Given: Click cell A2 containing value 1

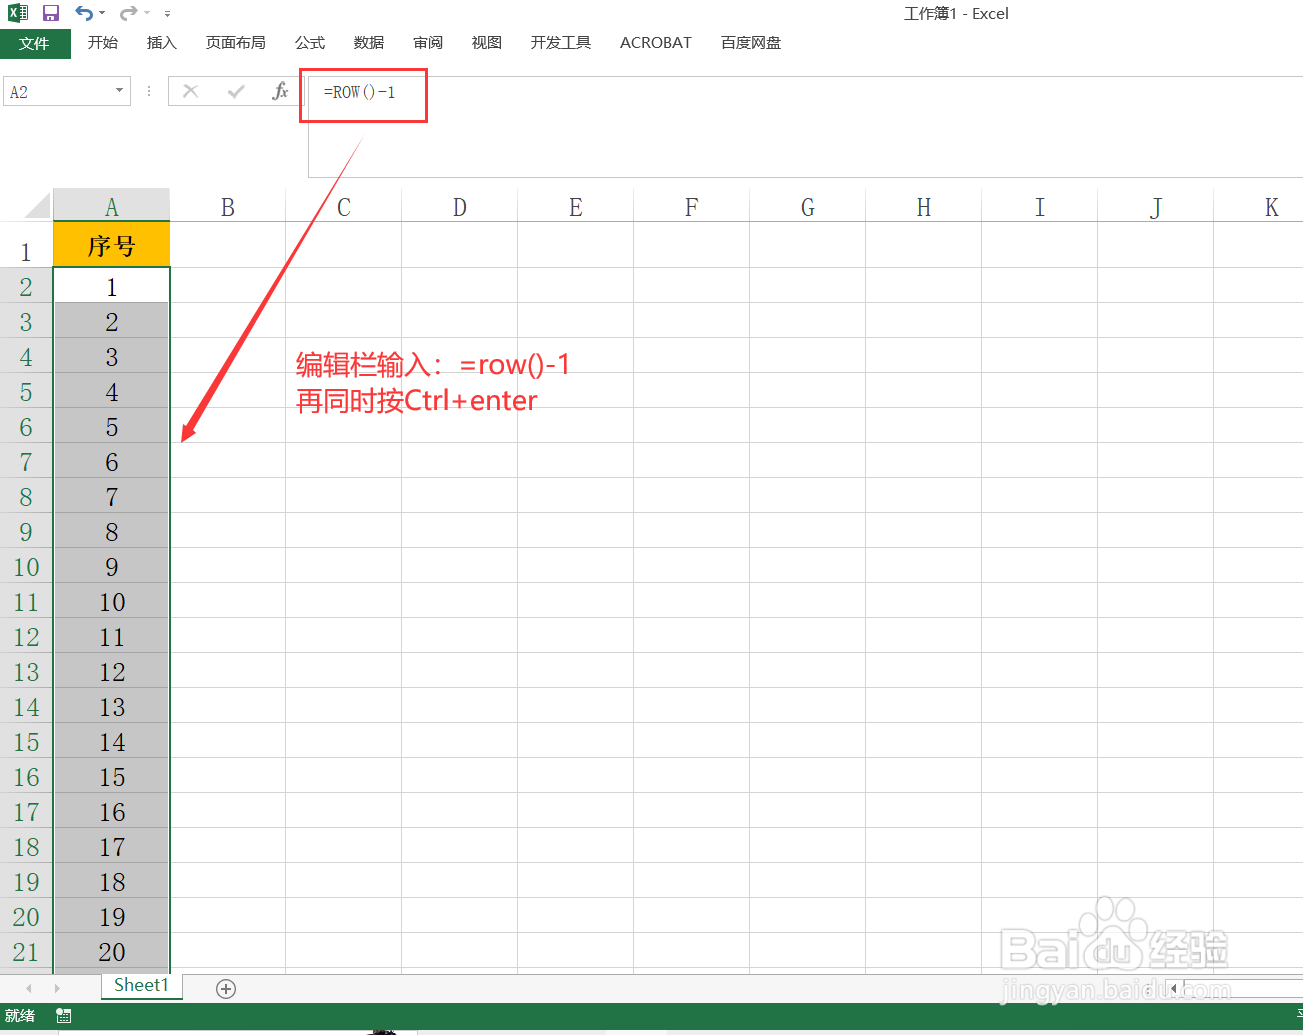Looking at the screenshot, I should 112,286.
